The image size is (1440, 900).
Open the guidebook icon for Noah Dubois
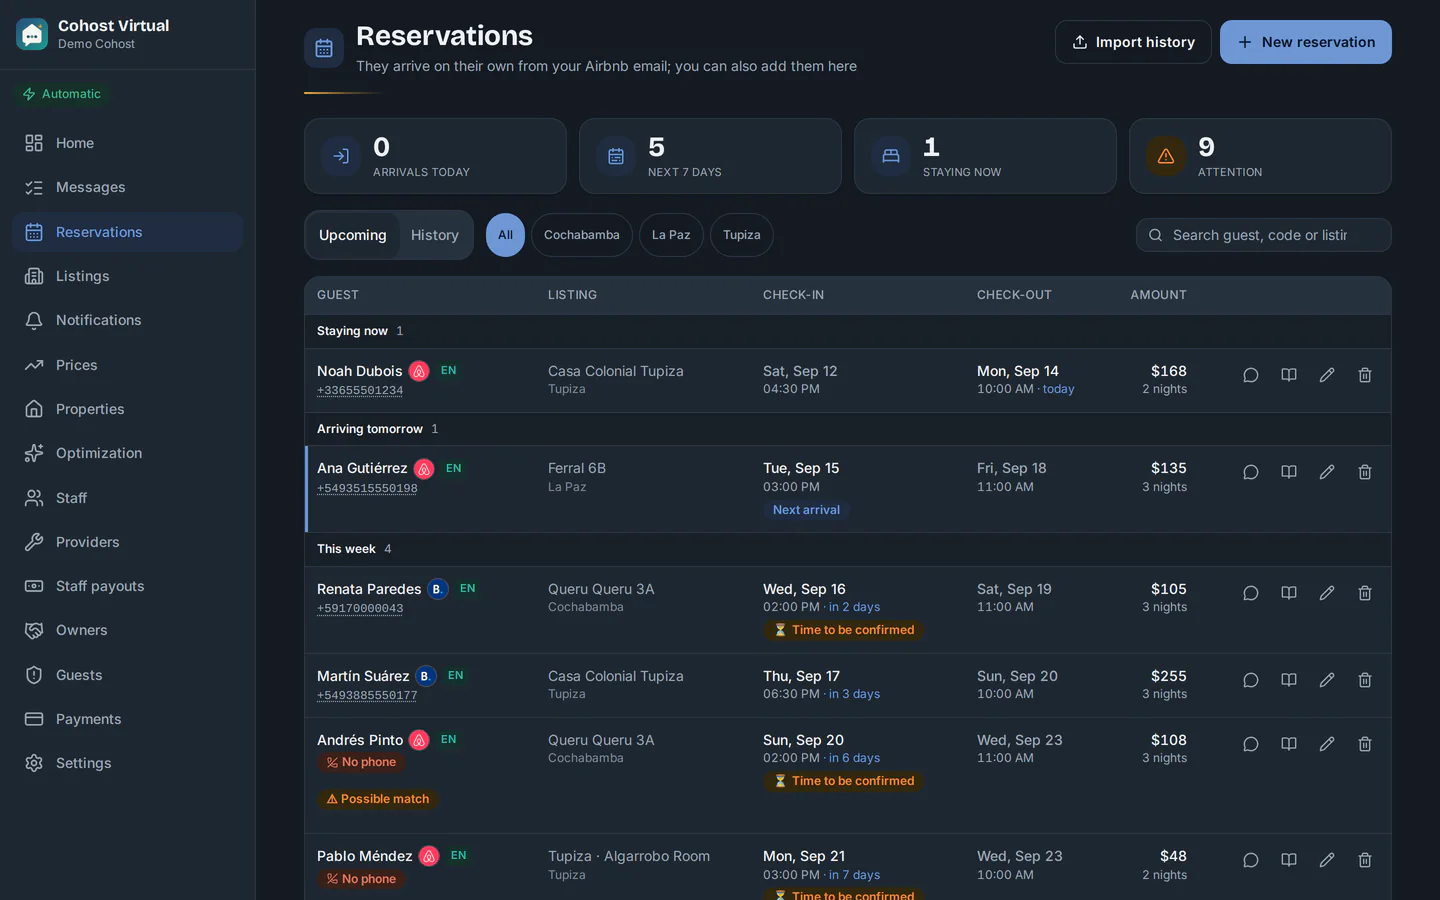(1289, 375)
